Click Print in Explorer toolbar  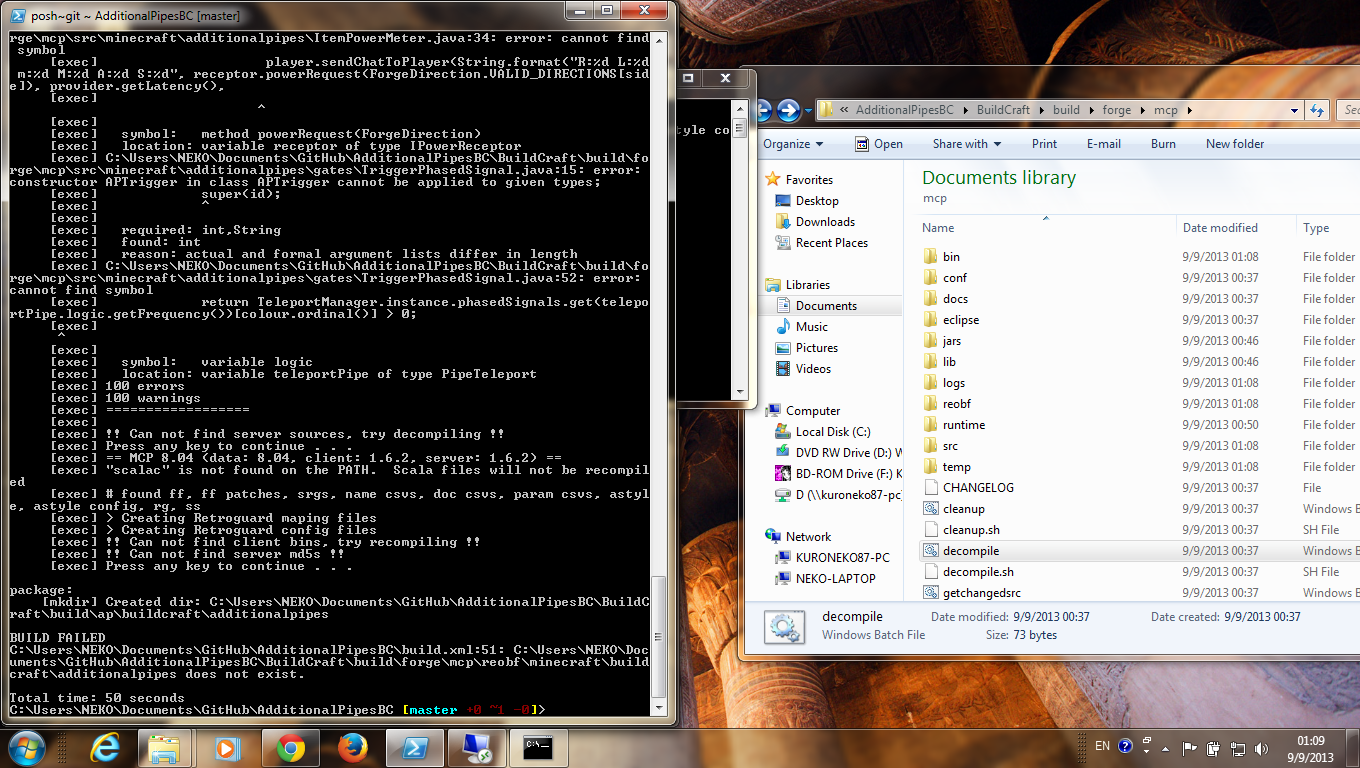click(1044, 144)
